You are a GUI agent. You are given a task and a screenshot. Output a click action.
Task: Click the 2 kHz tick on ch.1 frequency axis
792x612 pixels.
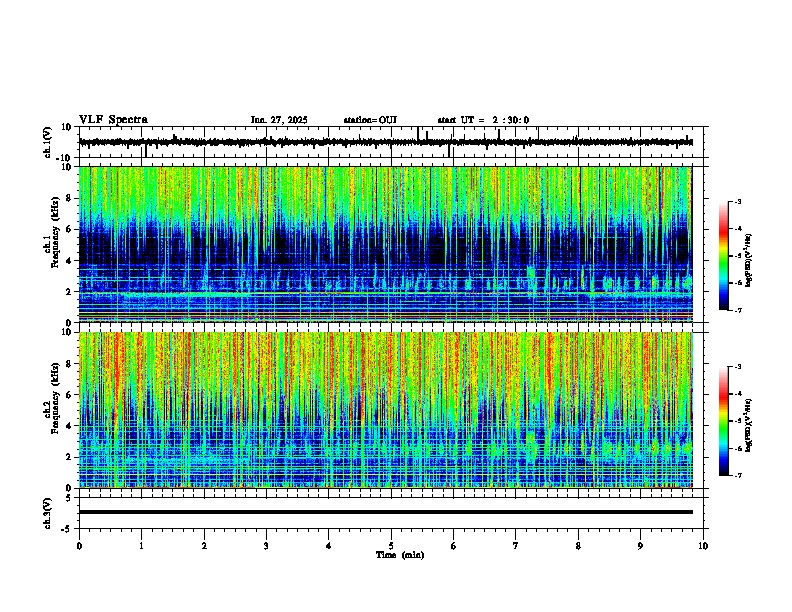[x=69, y=291]
